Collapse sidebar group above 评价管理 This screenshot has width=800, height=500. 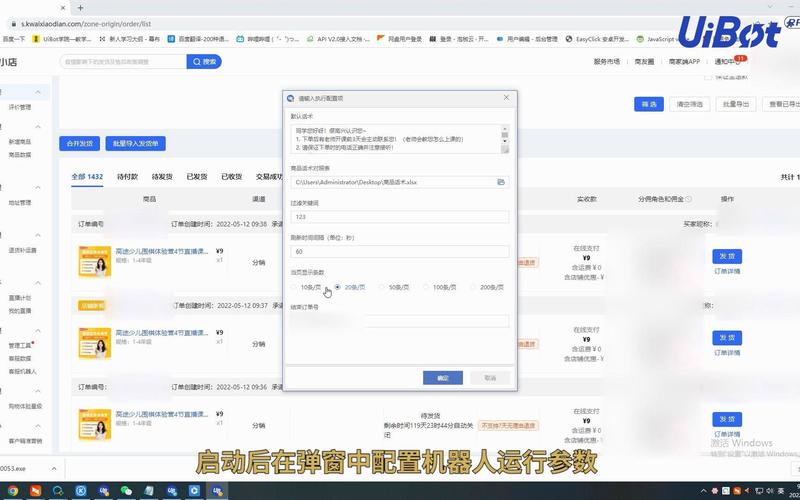tap(38, 92)
